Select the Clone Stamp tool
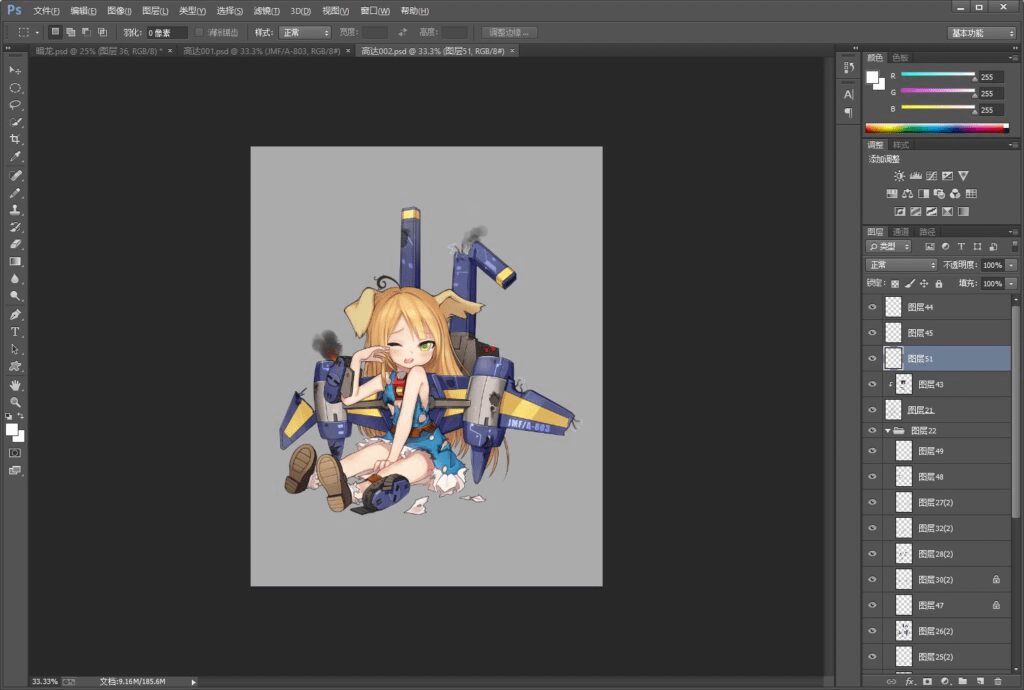The height and width of the screenshot is (690, 1024). (15, 210)
